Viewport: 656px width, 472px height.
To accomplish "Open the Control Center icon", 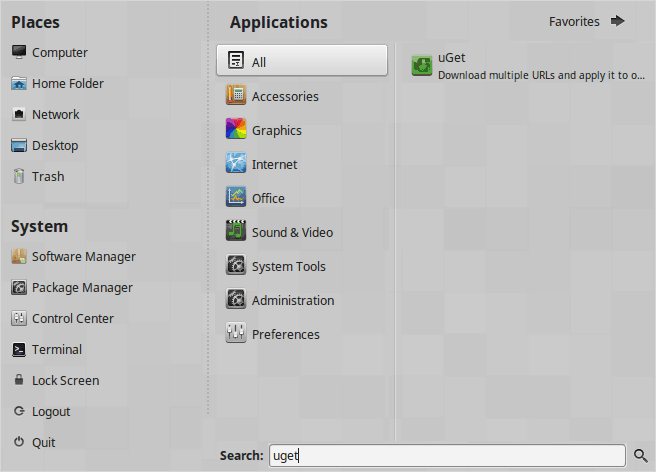I will click(x=19, y=319).
